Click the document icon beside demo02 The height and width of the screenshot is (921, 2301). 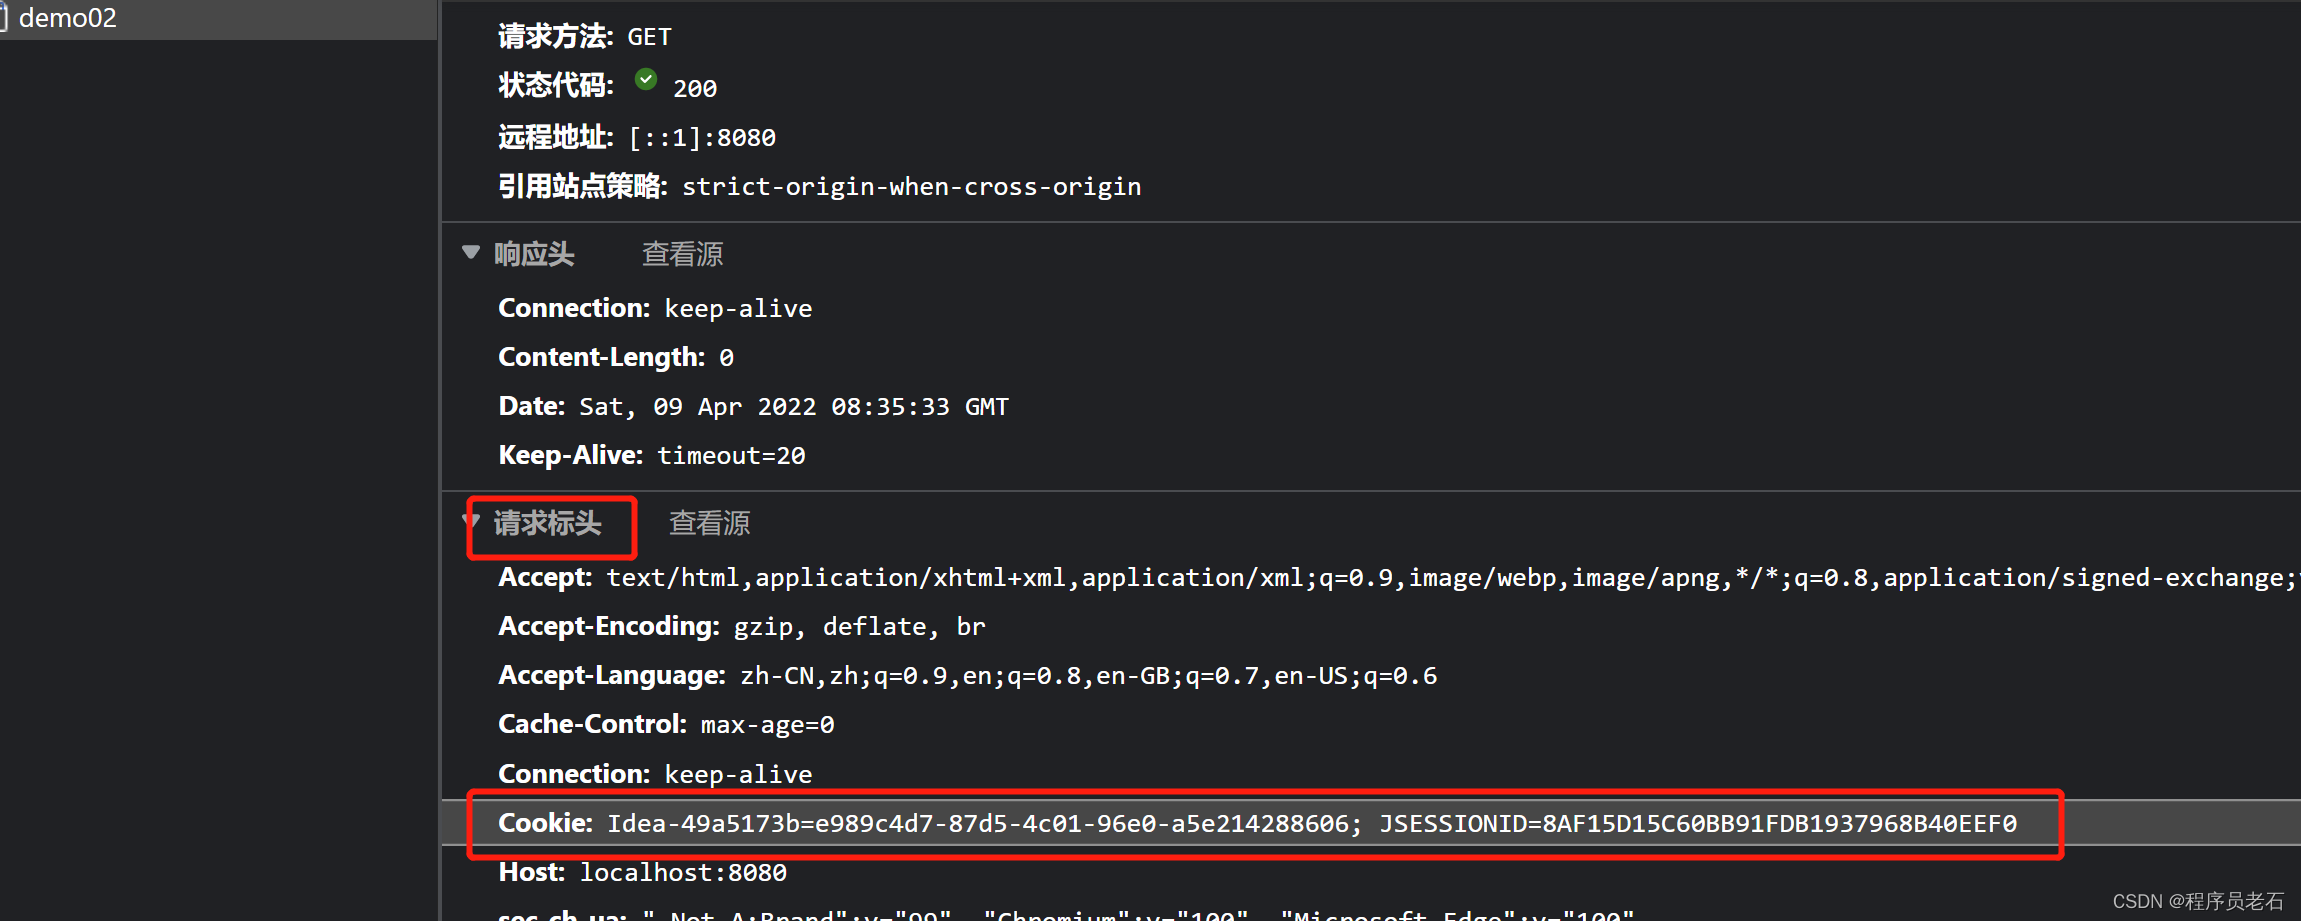click(3, 18)
